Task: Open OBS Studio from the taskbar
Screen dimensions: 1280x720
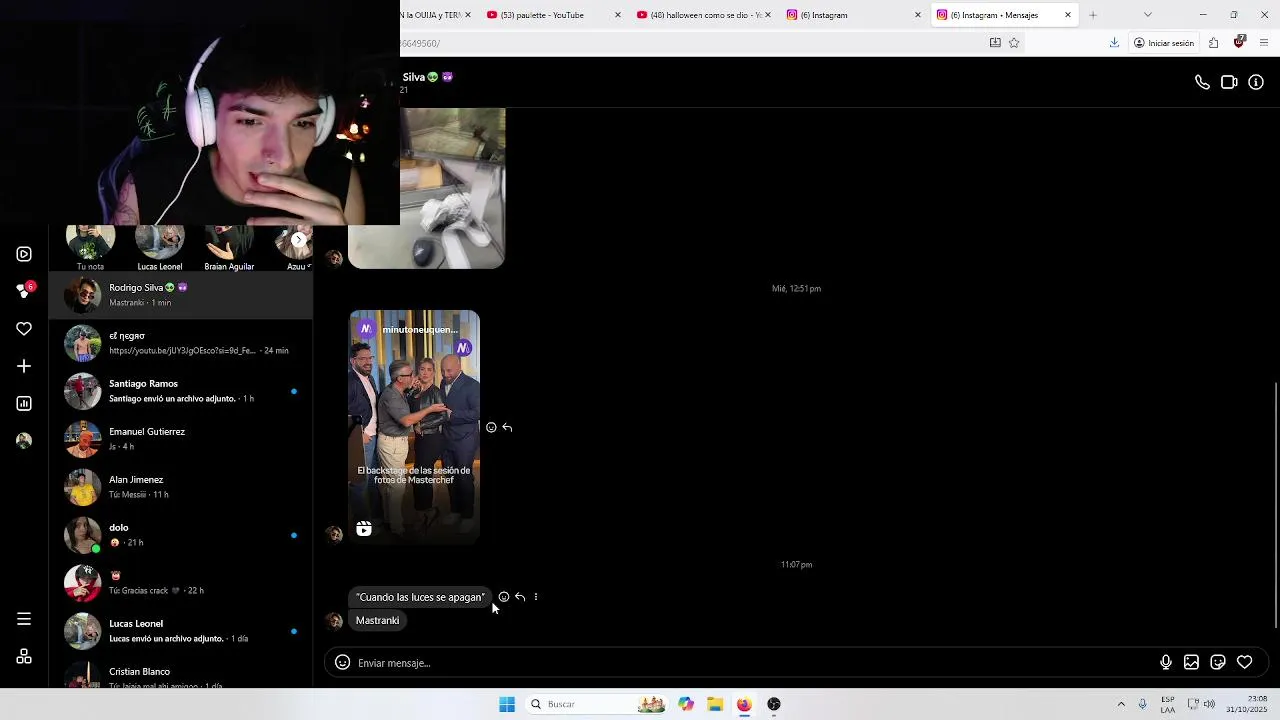Action: 774,704
